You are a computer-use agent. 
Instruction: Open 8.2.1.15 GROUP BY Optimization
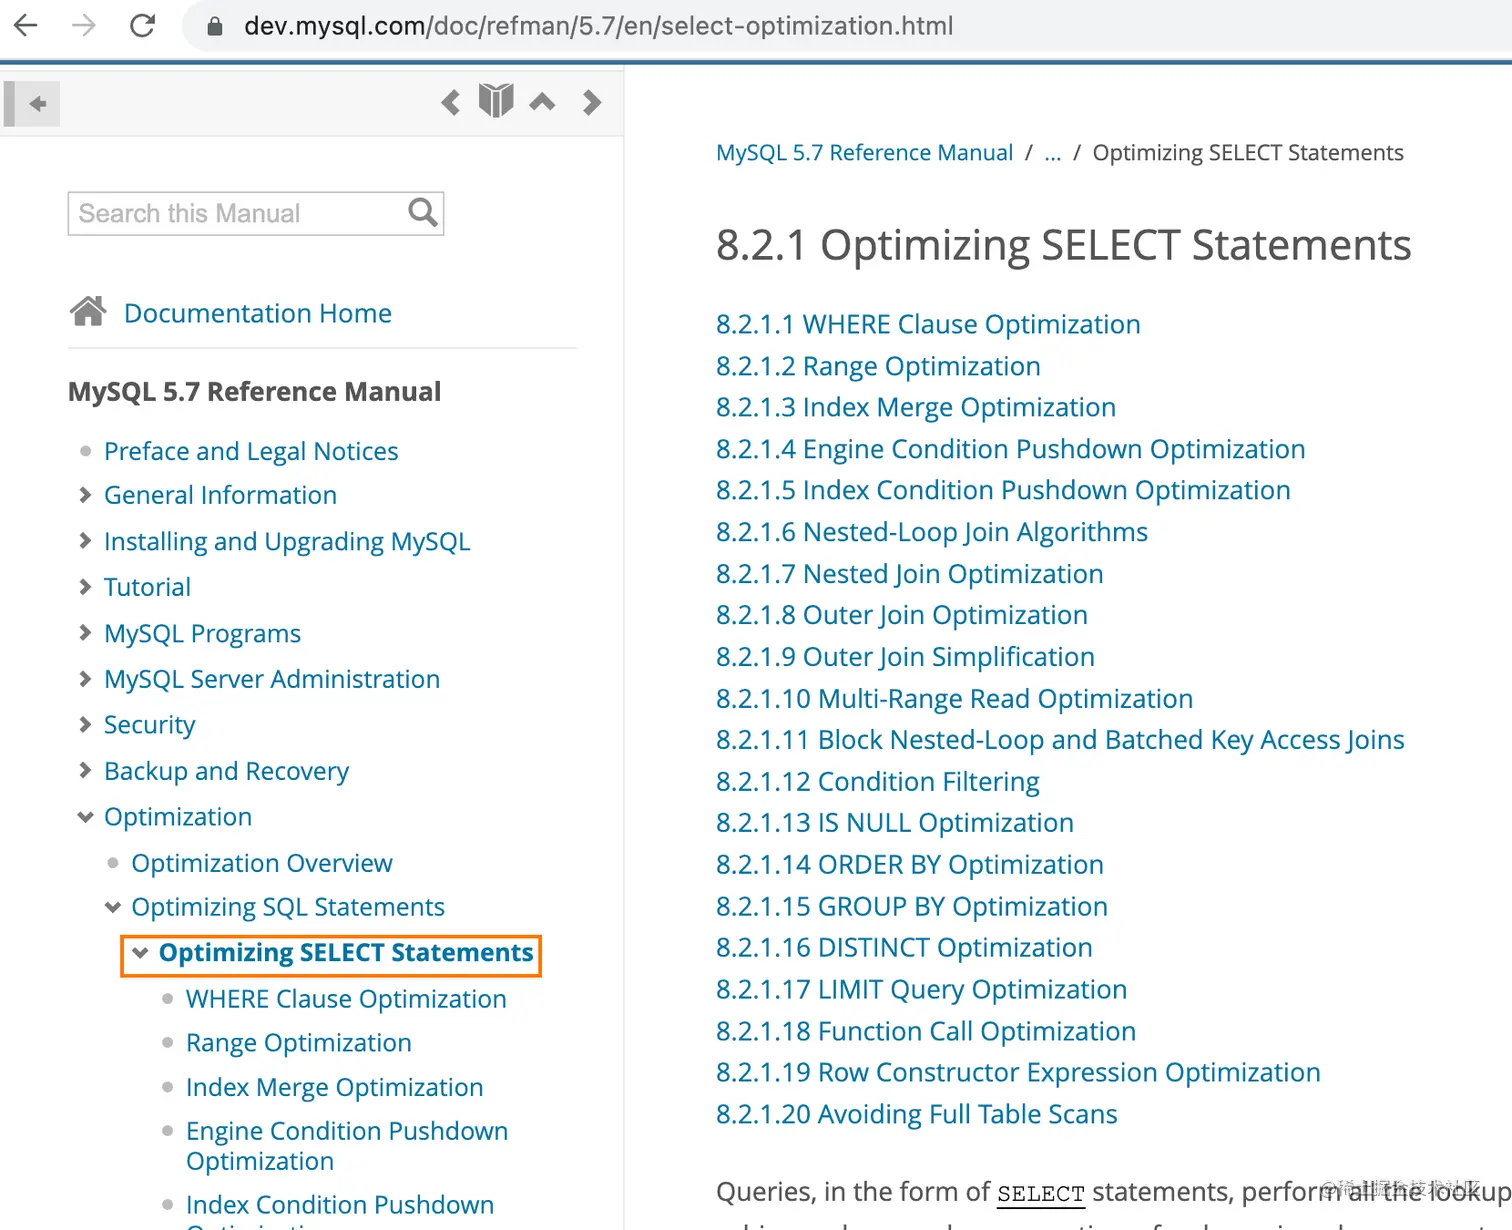pyautogui.click(x=912, y=907)
